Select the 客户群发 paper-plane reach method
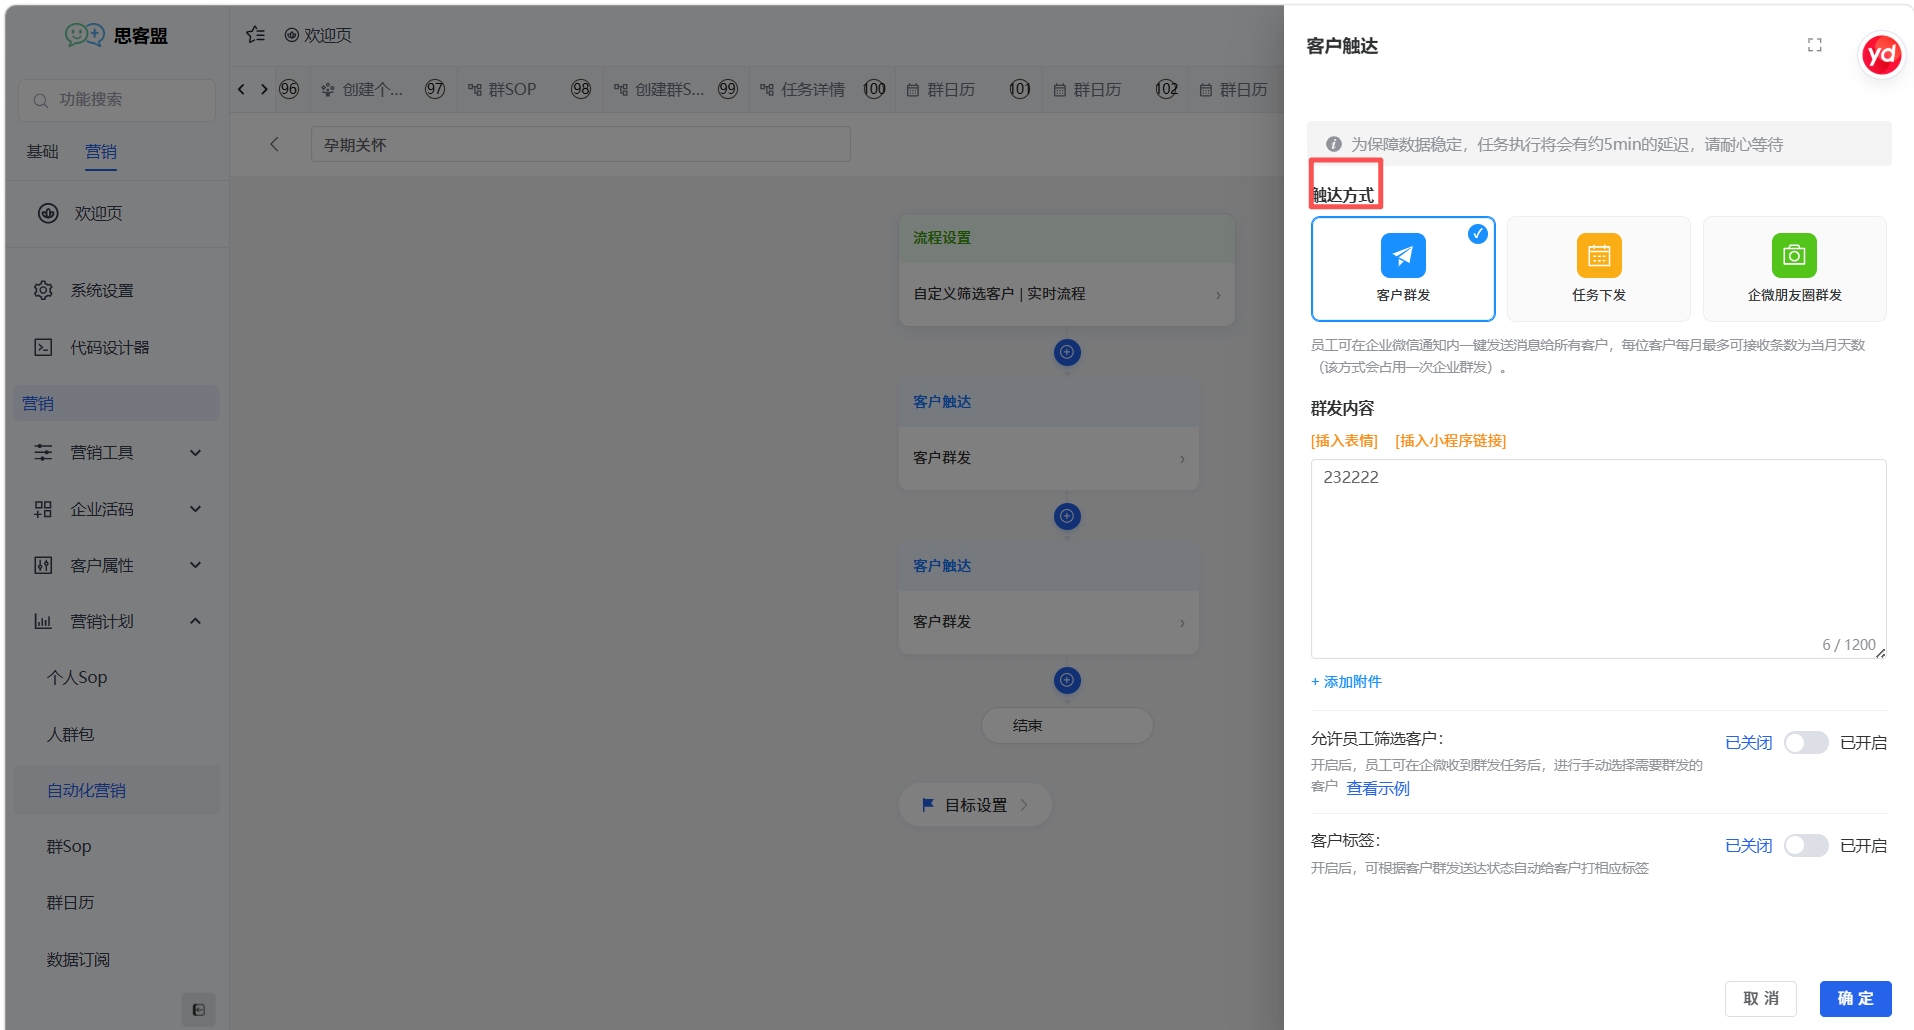Screen dimensions: 1914x1030 [1403, 269]
